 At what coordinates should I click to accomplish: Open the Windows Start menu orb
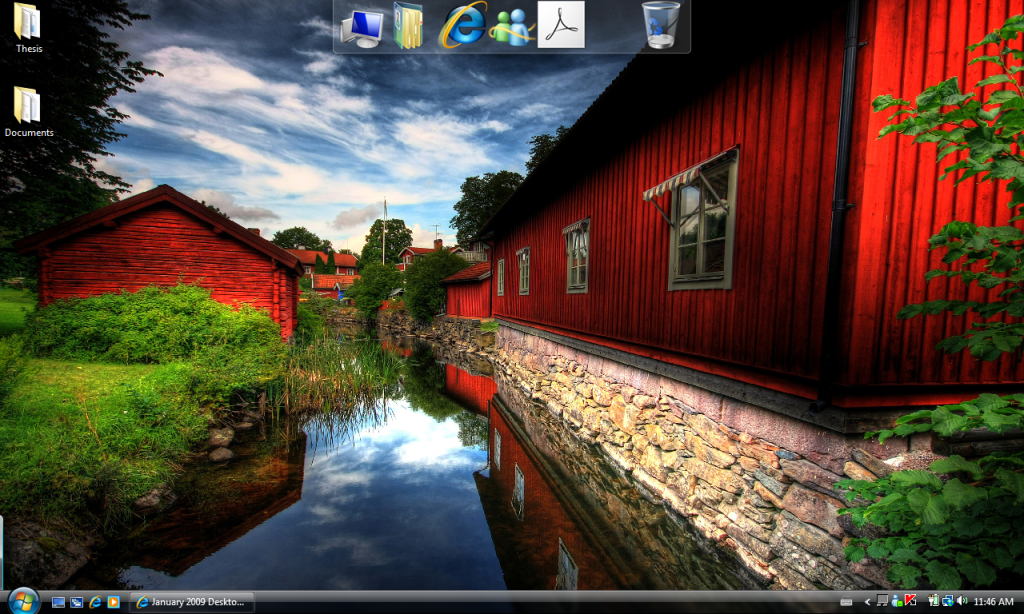[24, 601]
